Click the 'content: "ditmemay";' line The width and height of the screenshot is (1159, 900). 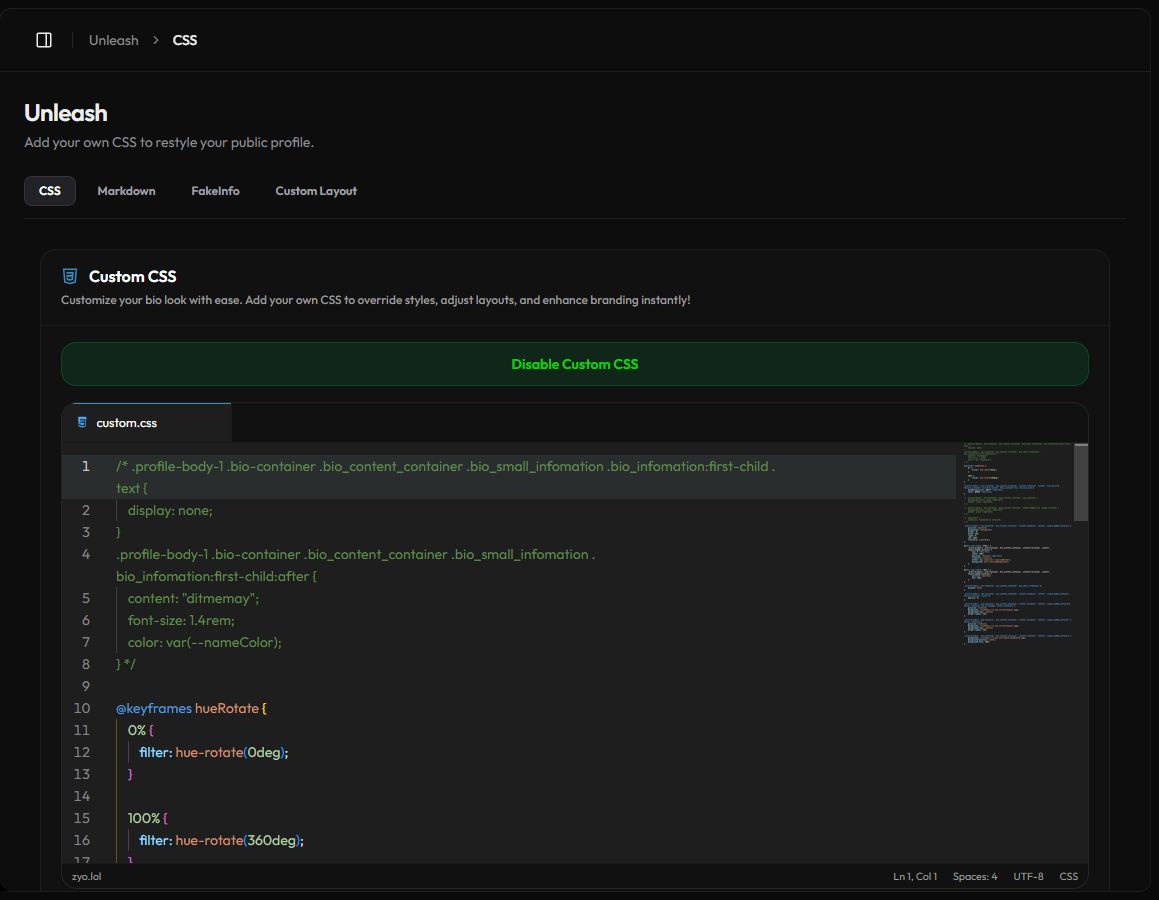pos(193,598)
